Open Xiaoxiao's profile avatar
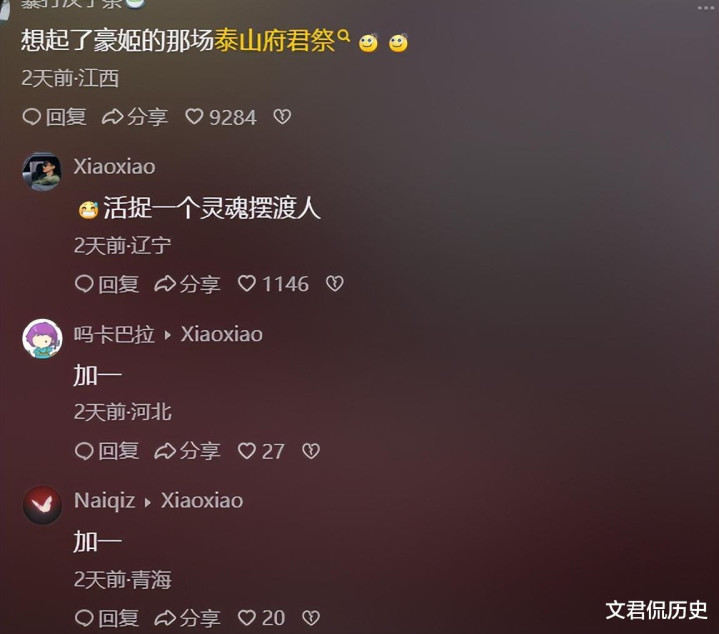Screen dimensions: 719x634 [x=42, y=171]
